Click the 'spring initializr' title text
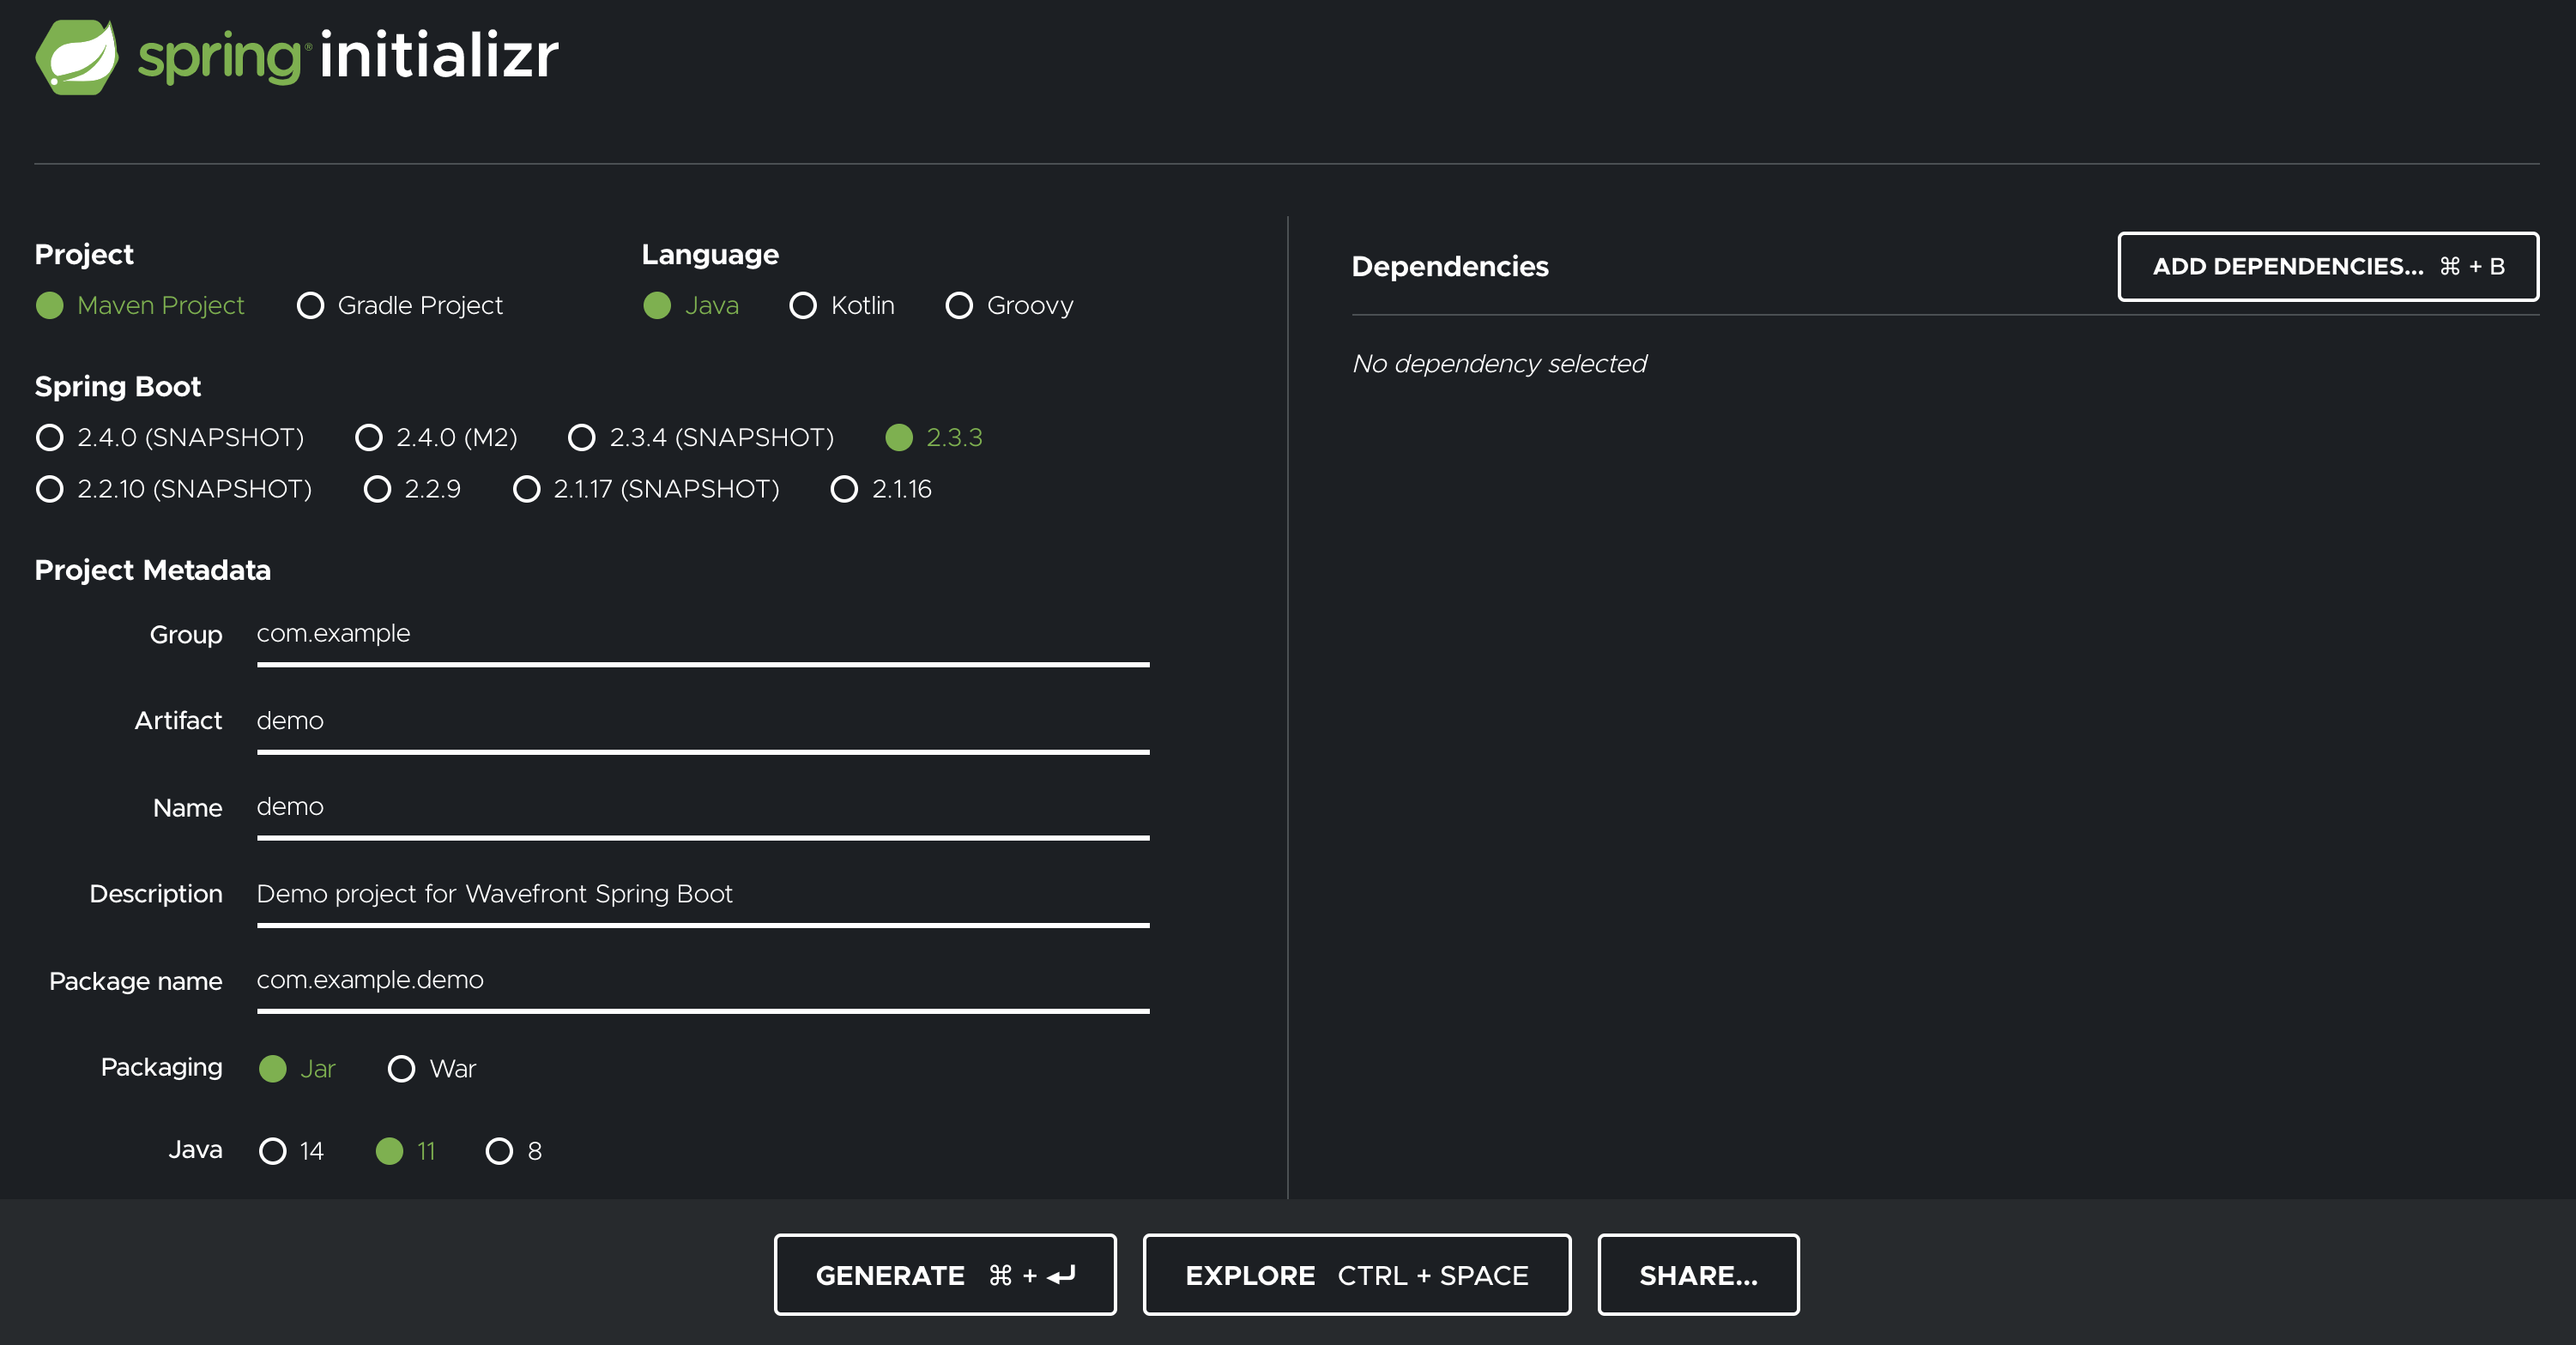 point(348,56)
